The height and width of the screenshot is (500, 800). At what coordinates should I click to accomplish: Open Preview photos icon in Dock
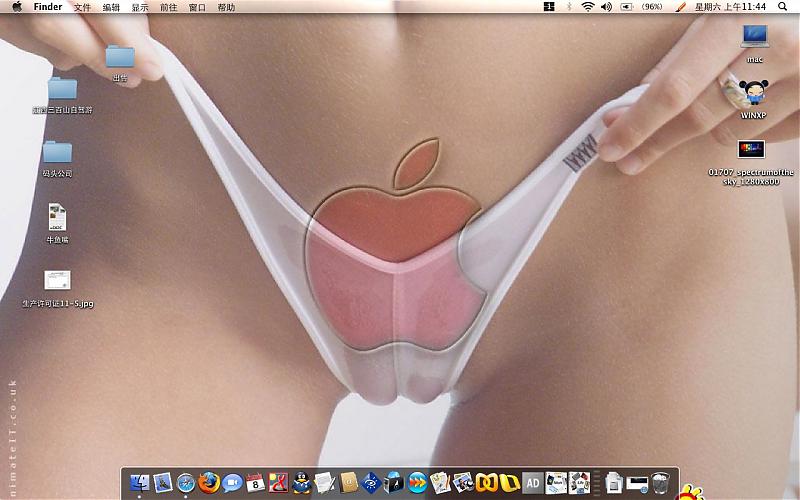click(x=440, y=483)
